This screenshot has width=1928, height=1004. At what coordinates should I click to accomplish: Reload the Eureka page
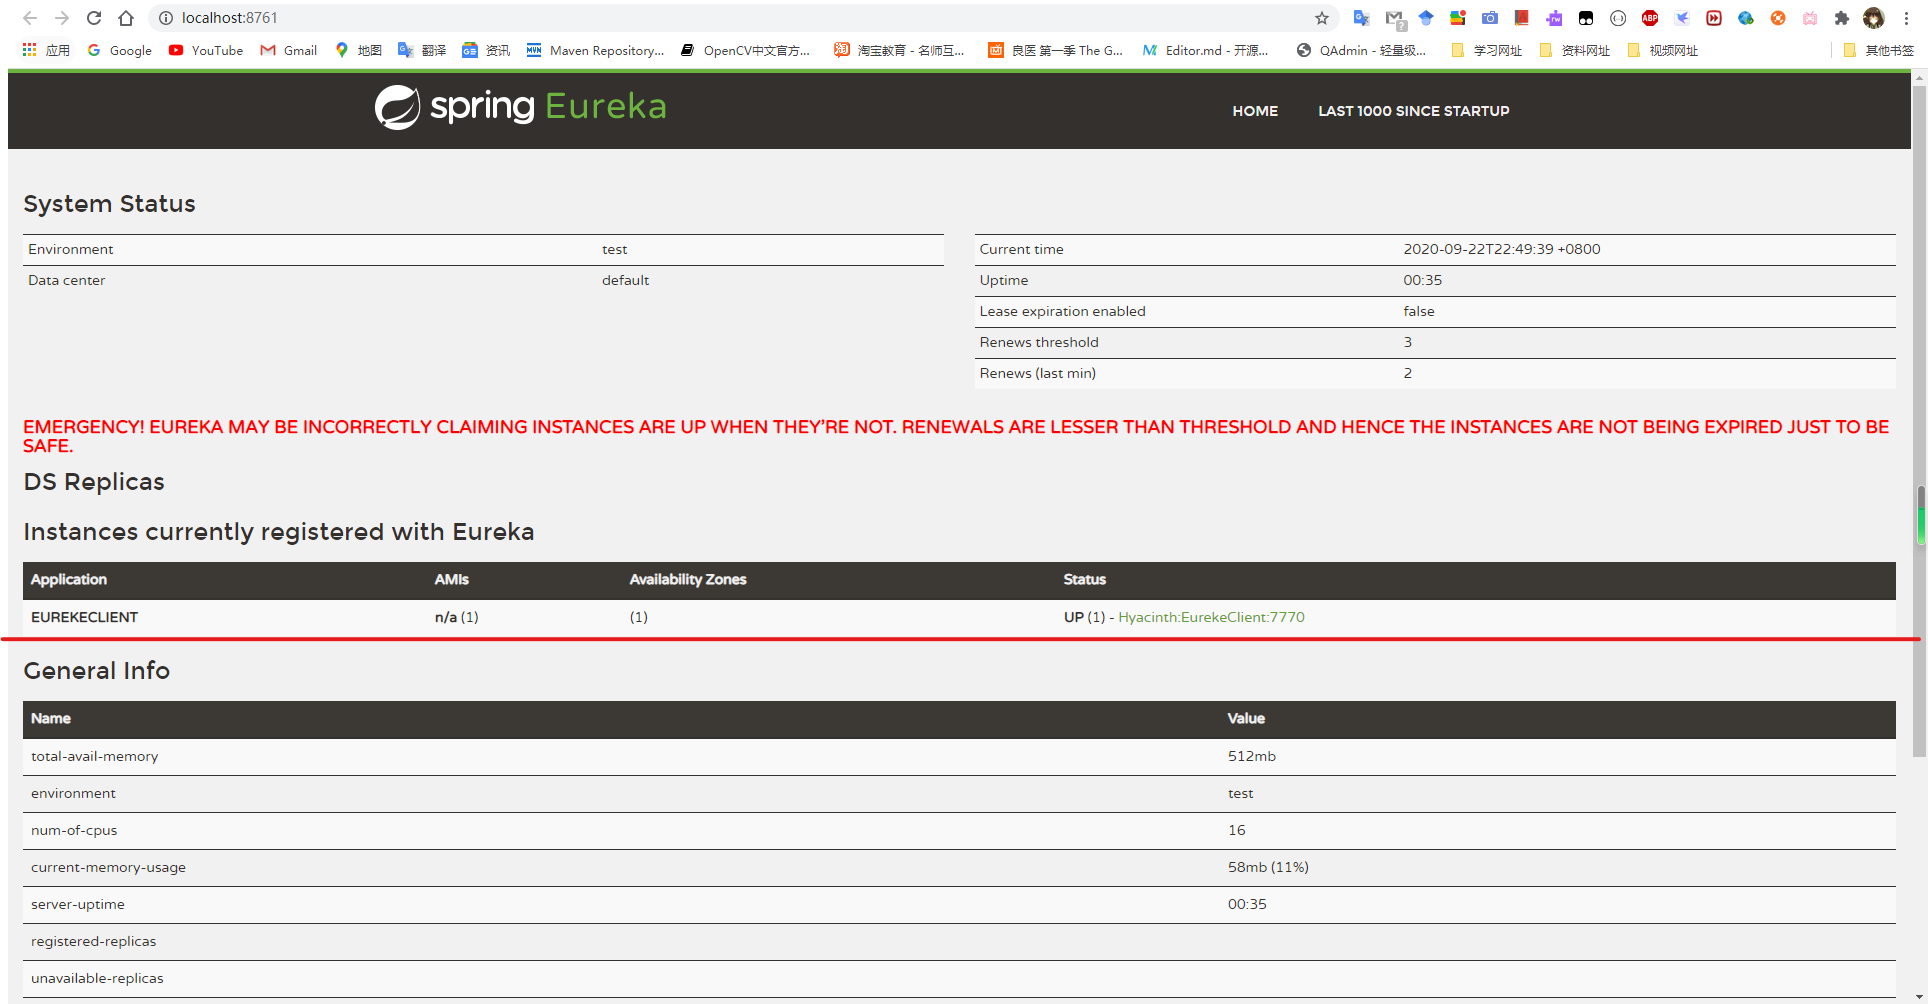click(x=94, y=18)
